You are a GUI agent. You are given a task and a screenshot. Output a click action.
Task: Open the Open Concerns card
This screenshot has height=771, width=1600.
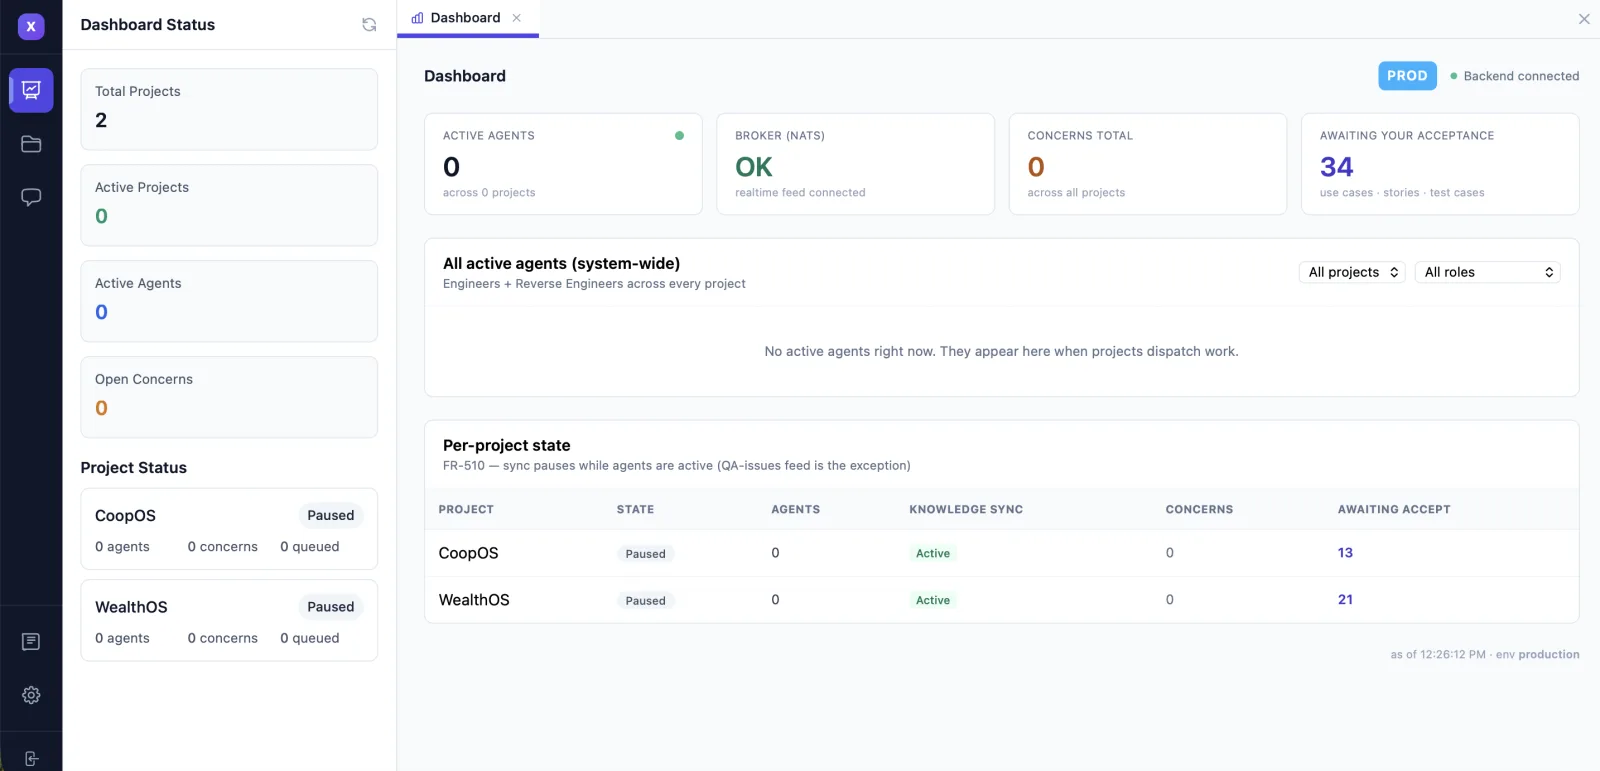229,397
